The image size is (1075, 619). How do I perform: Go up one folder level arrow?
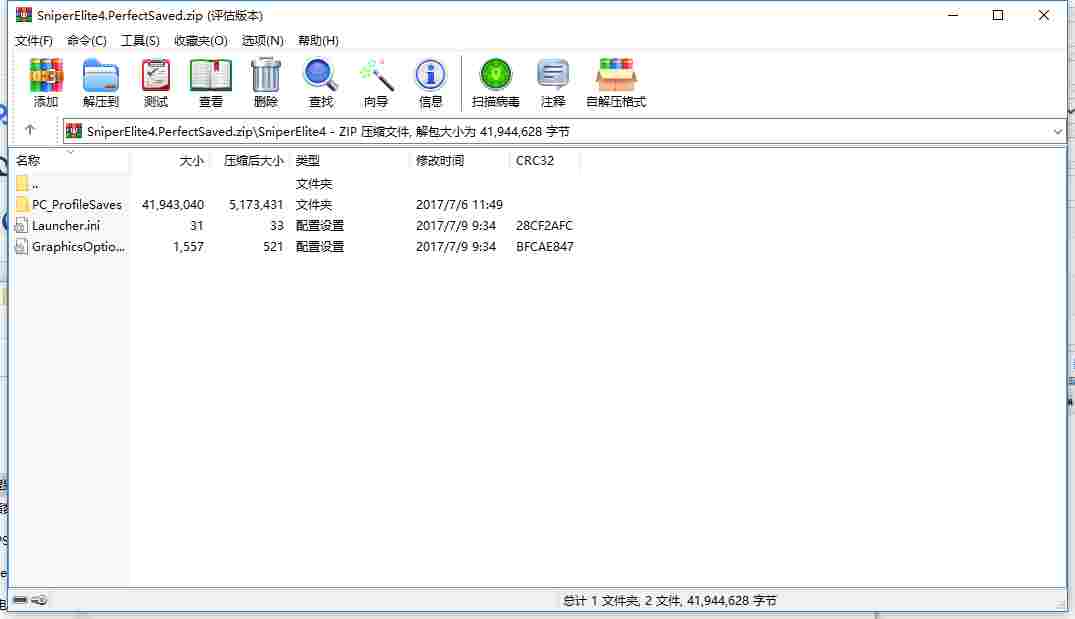point(29,130)
